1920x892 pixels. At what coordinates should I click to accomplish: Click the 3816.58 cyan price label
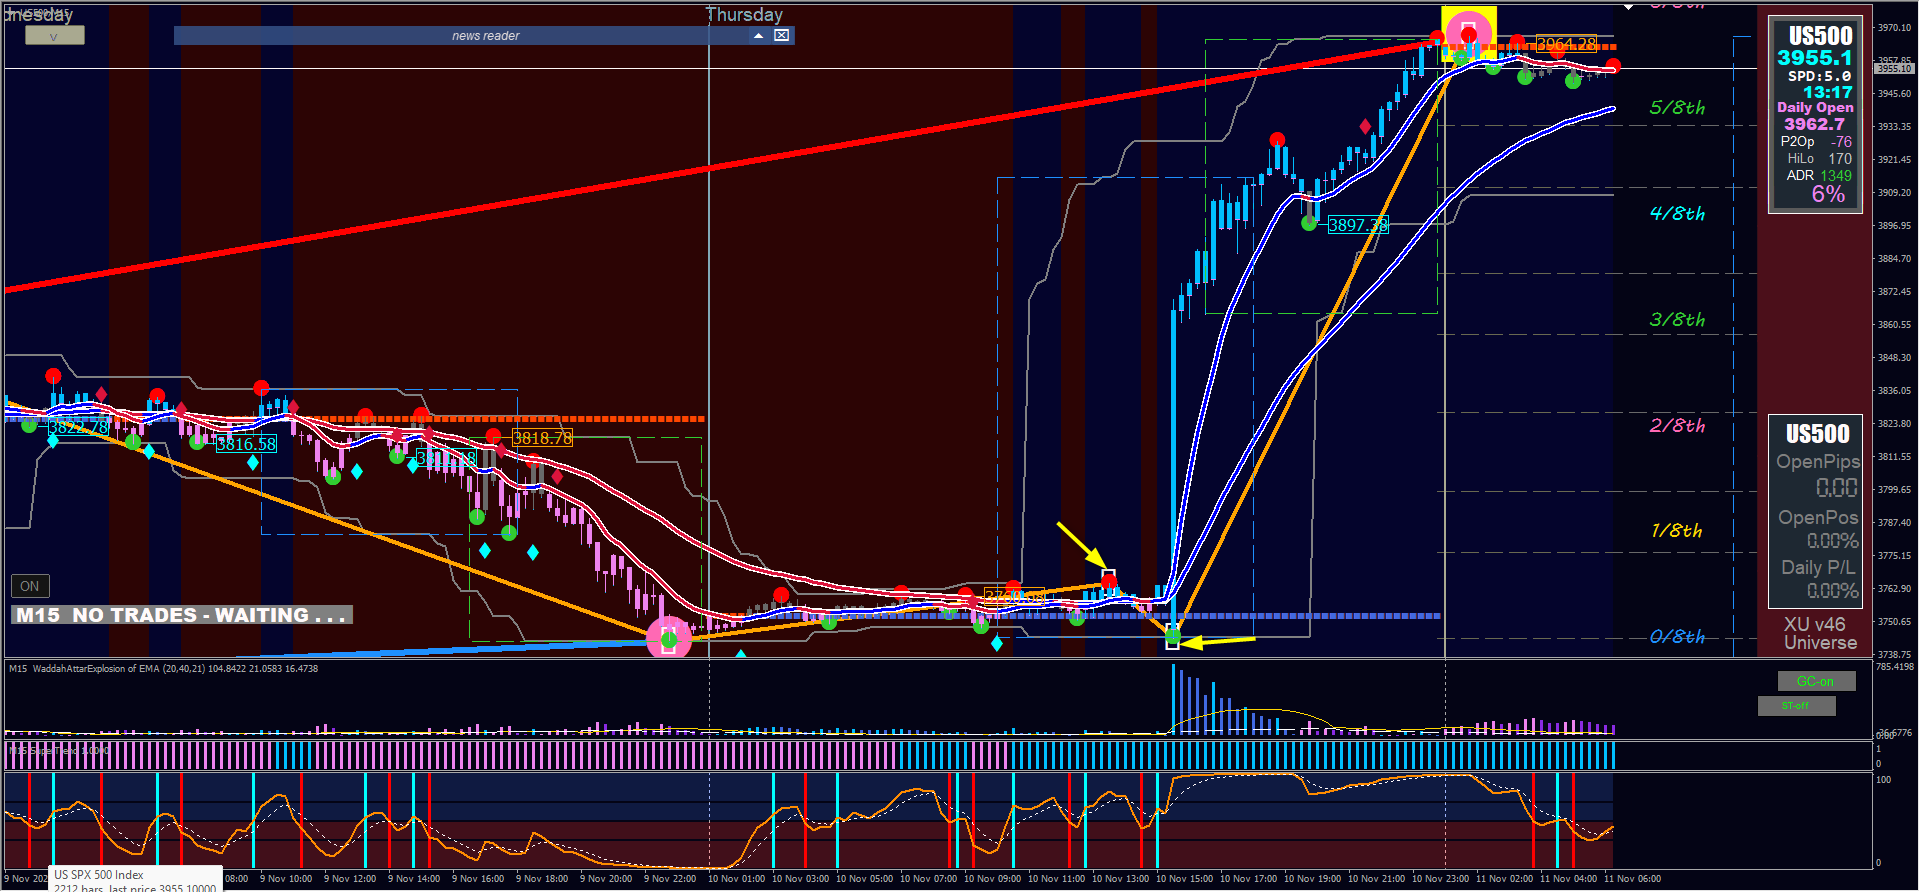pyautogui.click(x=246, y=444)
